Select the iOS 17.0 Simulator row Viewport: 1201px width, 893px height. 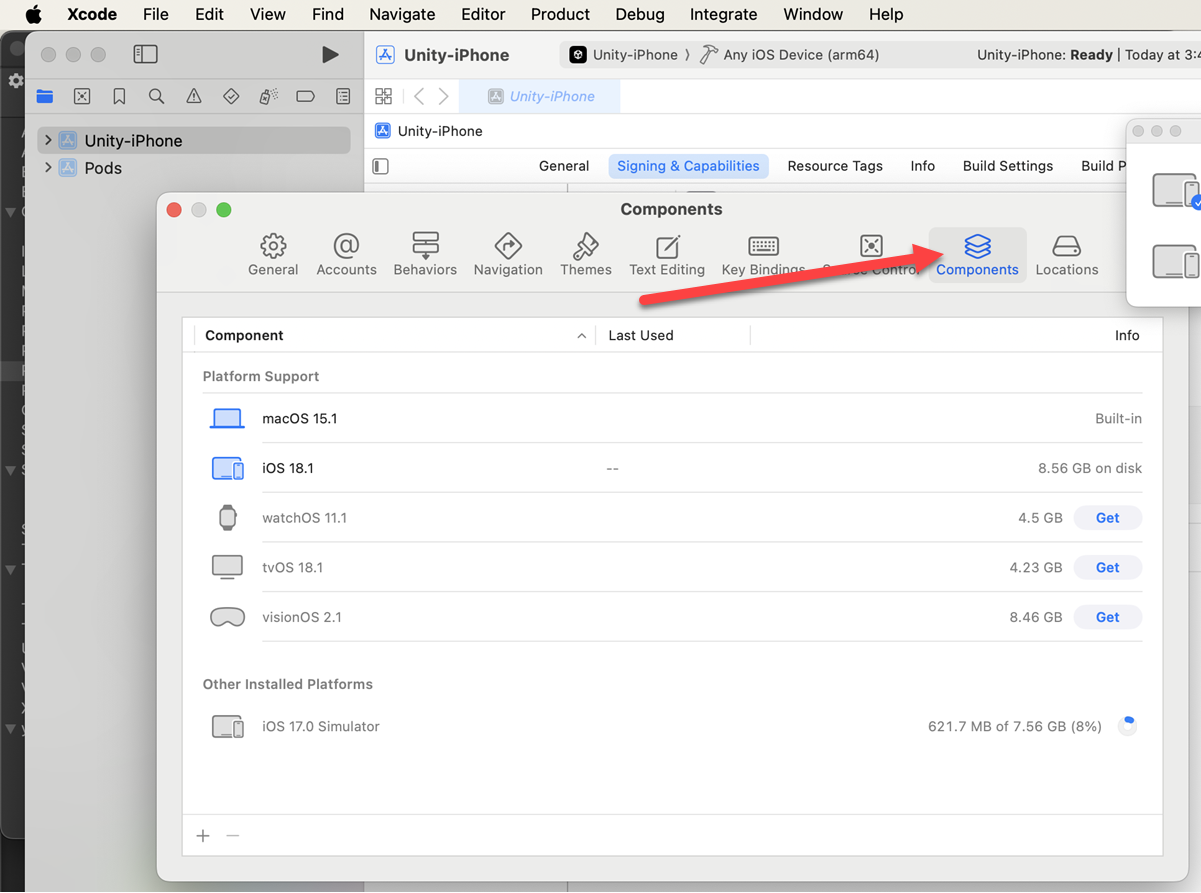point(672,726)
